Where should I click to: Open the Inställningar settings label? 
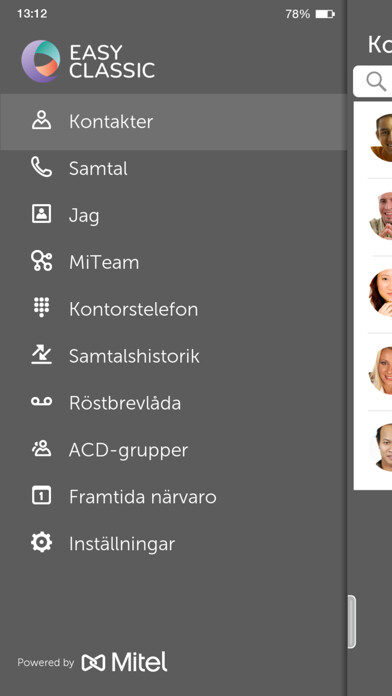click(x=122, y=544)
